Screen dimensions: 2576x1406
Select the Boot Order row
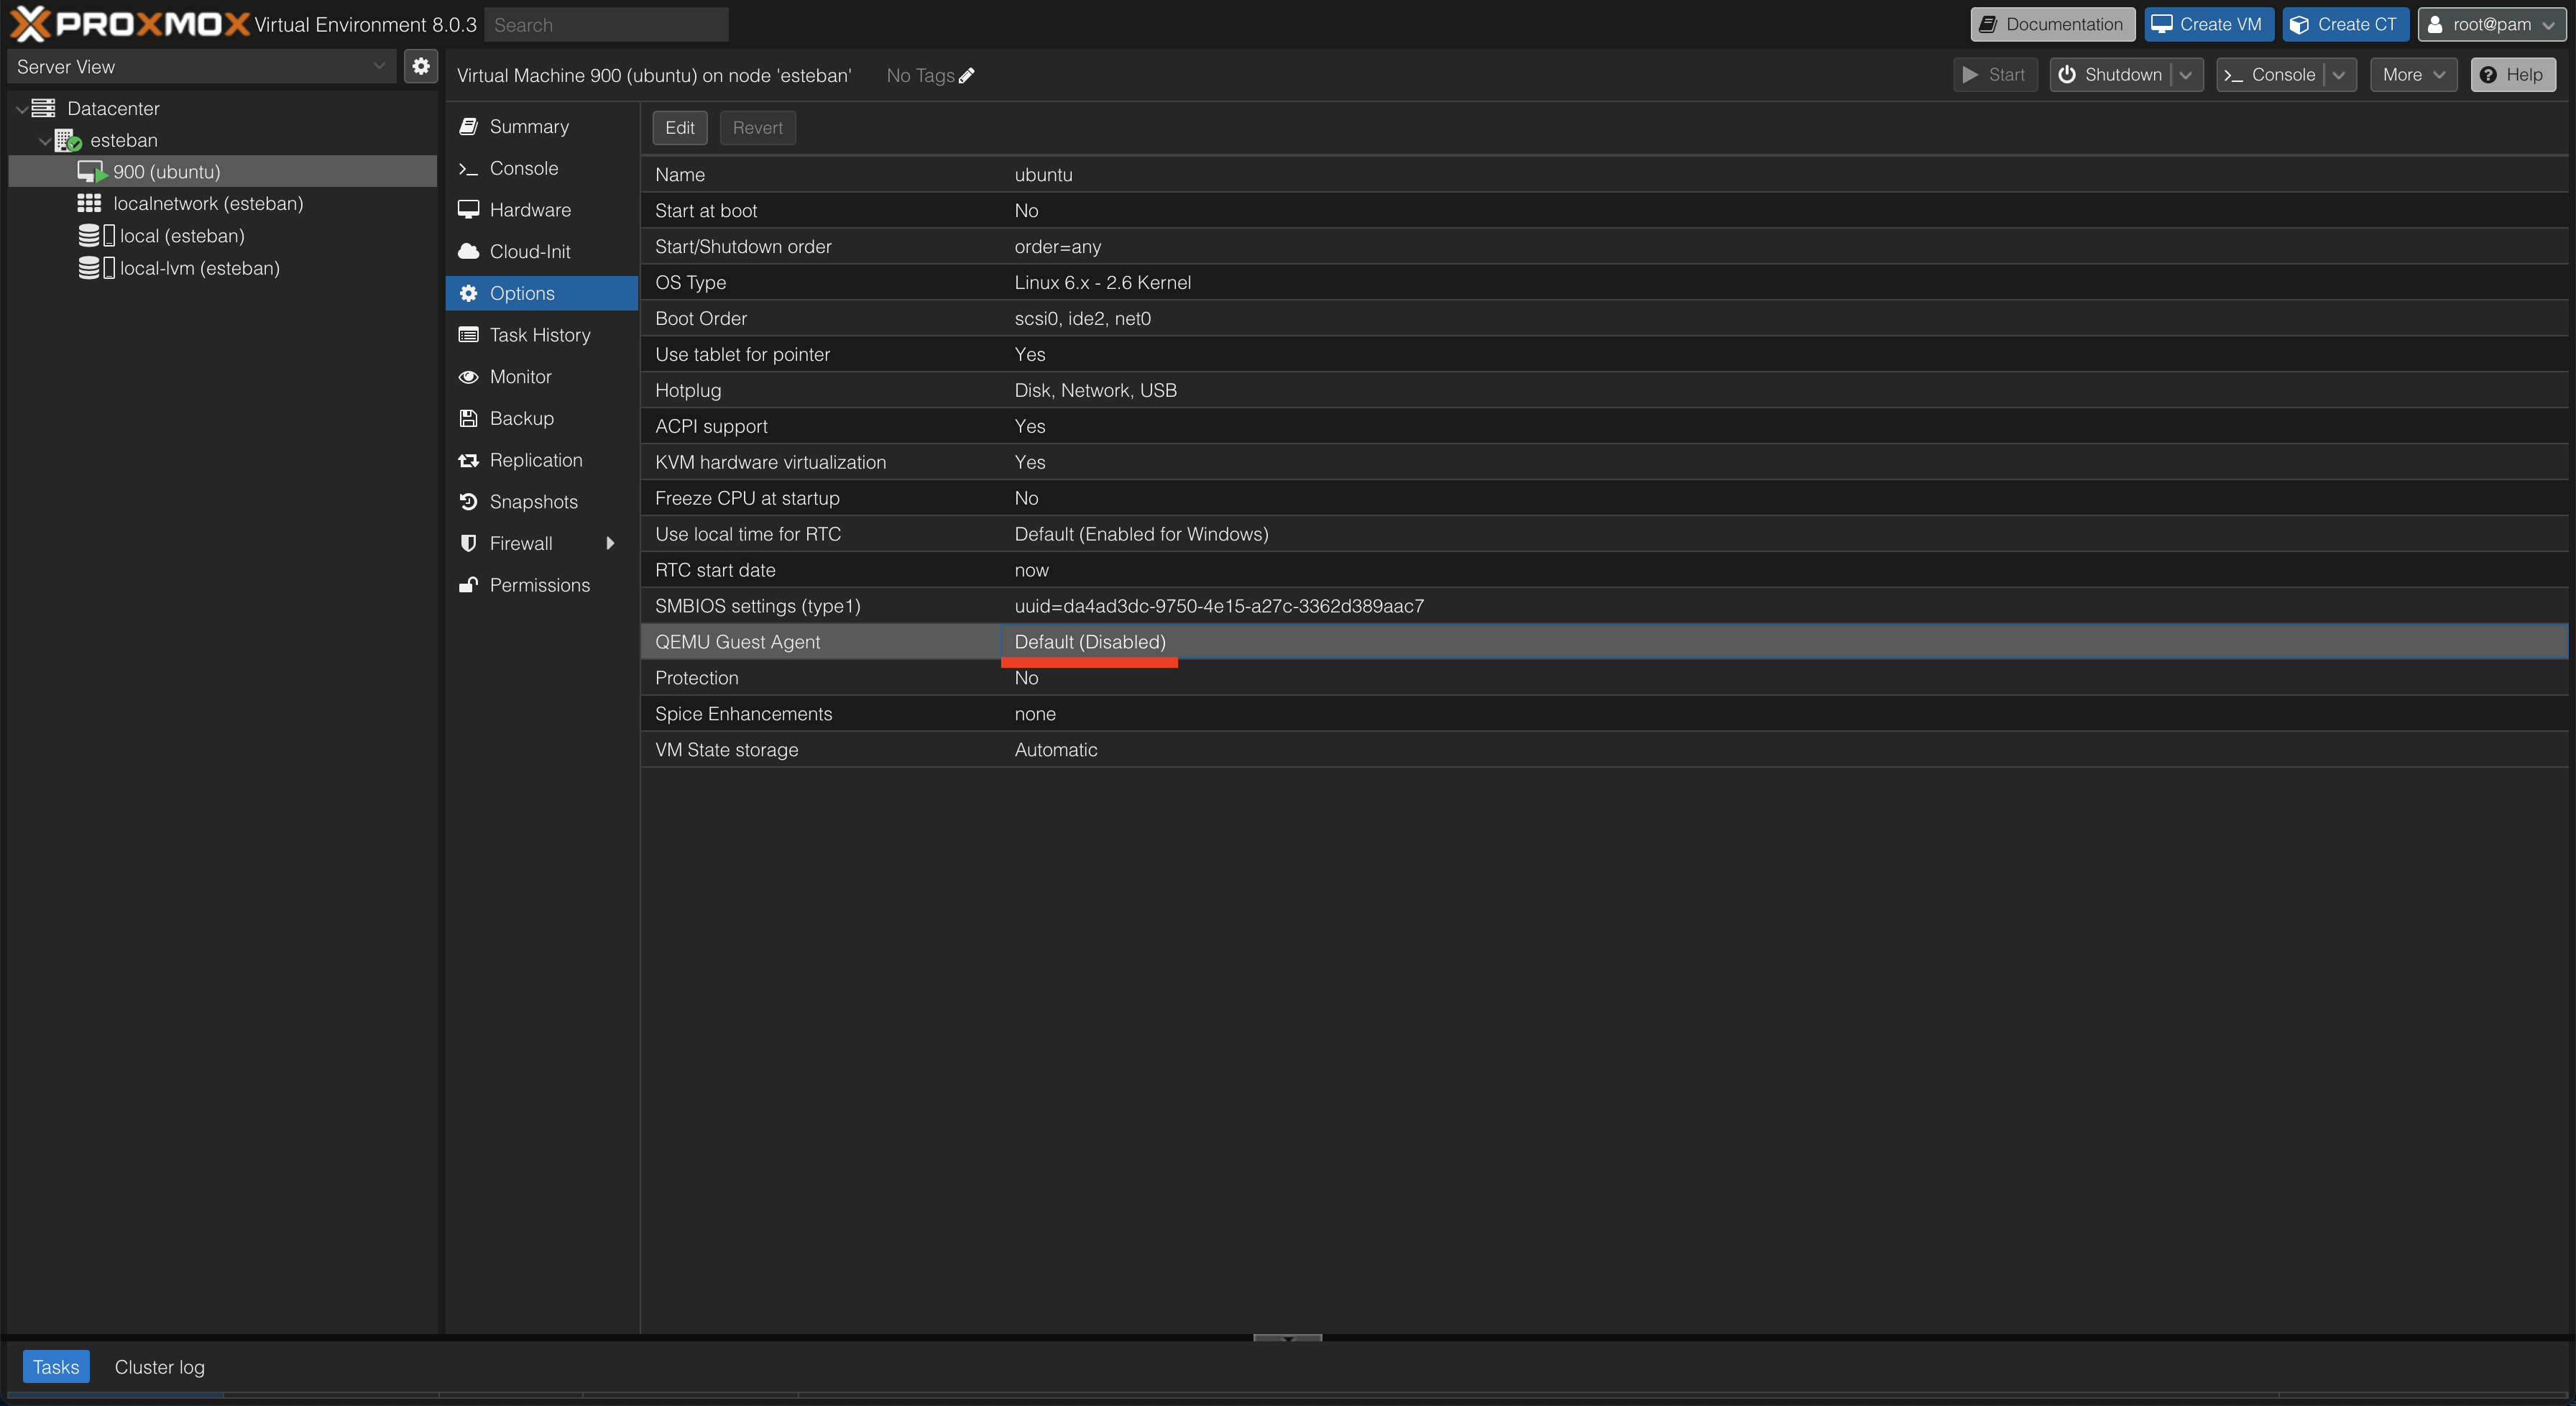pos(1604,318)
